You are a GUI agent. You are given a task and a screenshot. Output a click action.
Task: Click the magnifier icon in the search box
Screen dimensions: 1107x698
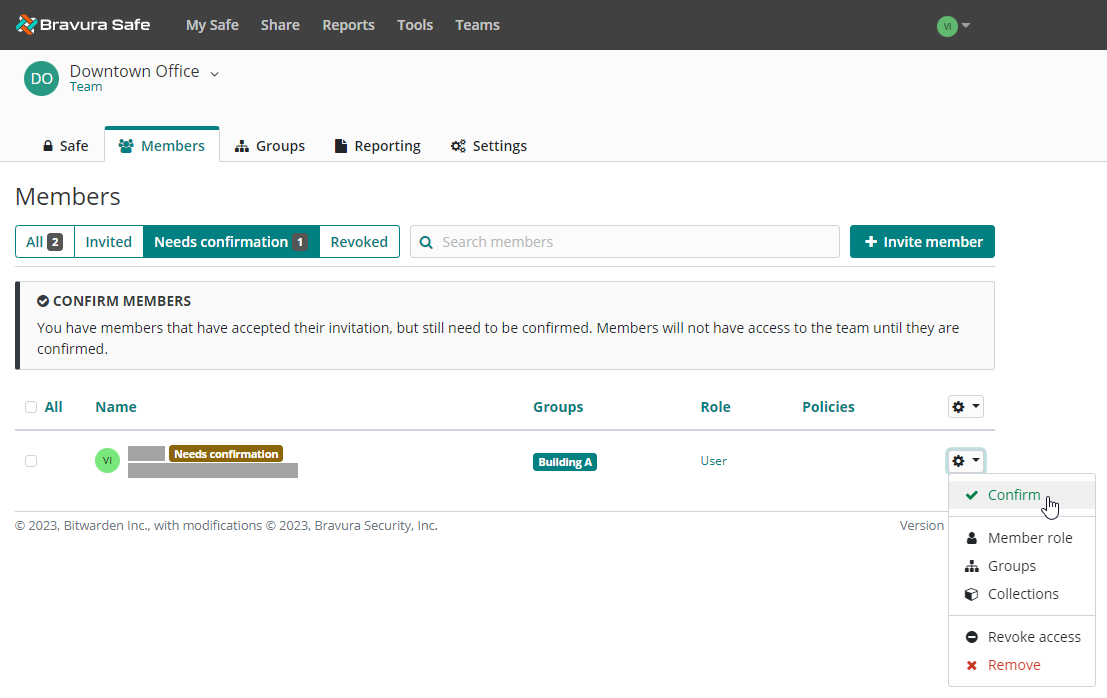click(427, 242)
